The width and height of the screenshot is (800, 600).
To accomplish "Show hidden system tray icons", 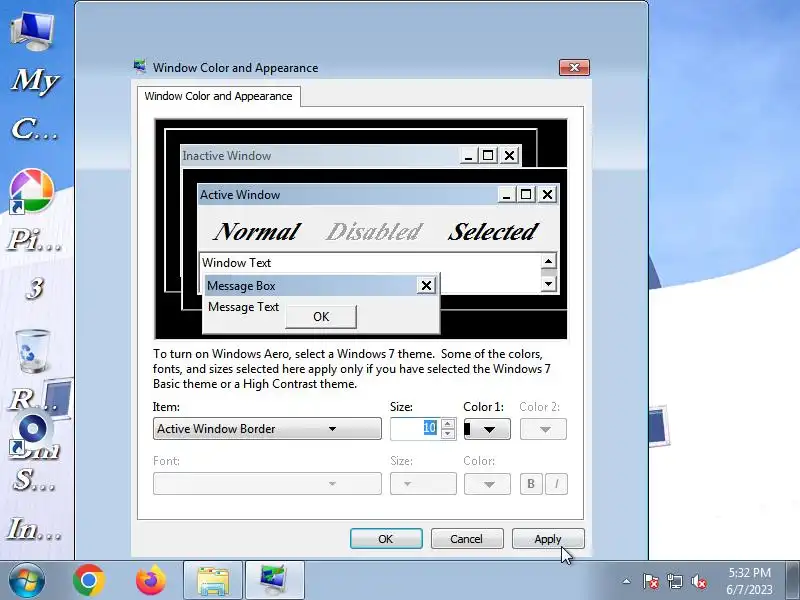I will click(627, 581).
